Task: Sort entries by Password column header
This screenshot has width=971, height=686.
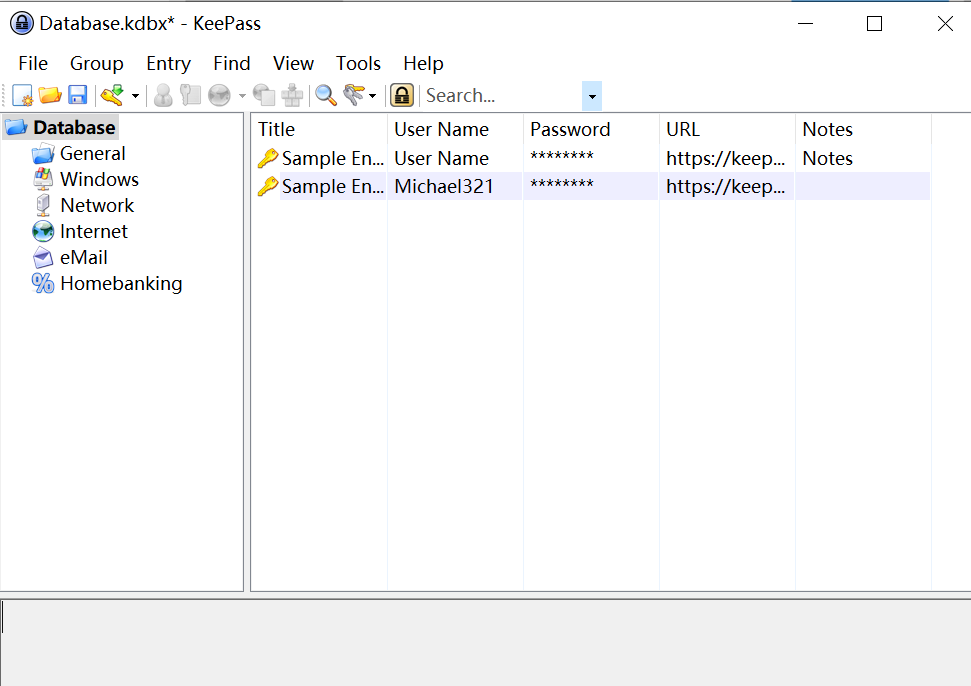Action: pos(591,129)
